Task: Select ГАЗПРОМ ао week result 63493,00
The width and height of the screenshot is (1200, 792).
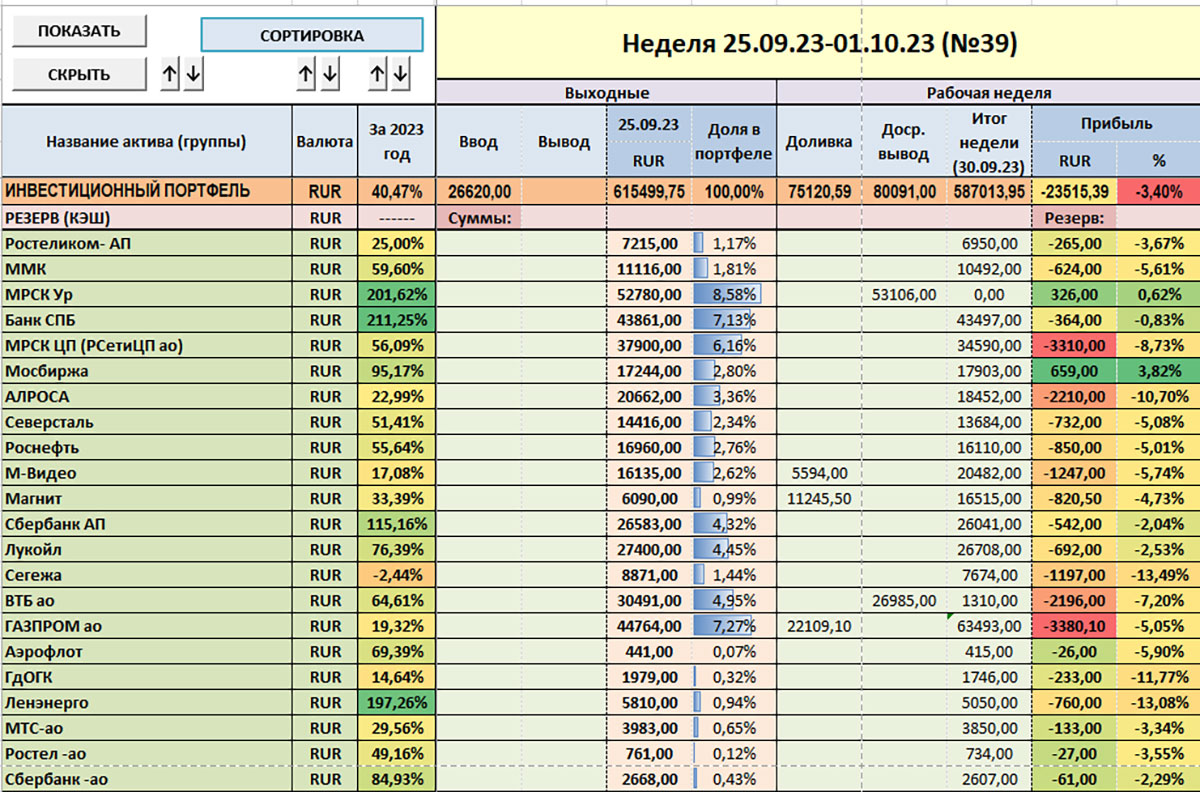Action: point(988,626)
